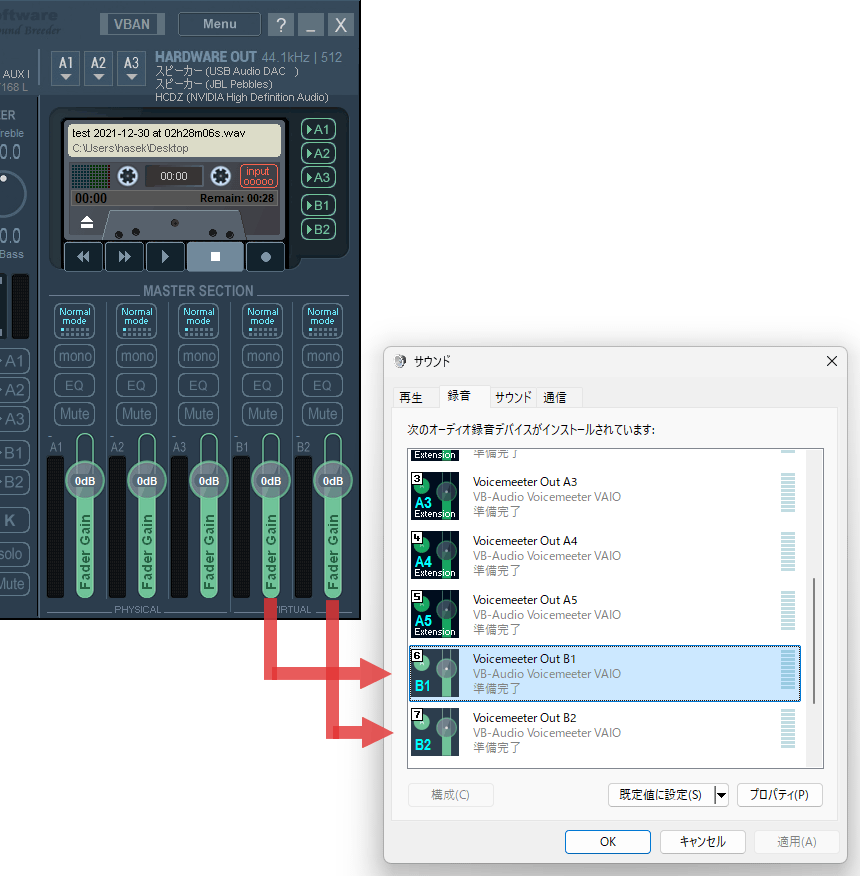Toggle mono on the A1 bus
860x876 pixels.
point(75,356)
